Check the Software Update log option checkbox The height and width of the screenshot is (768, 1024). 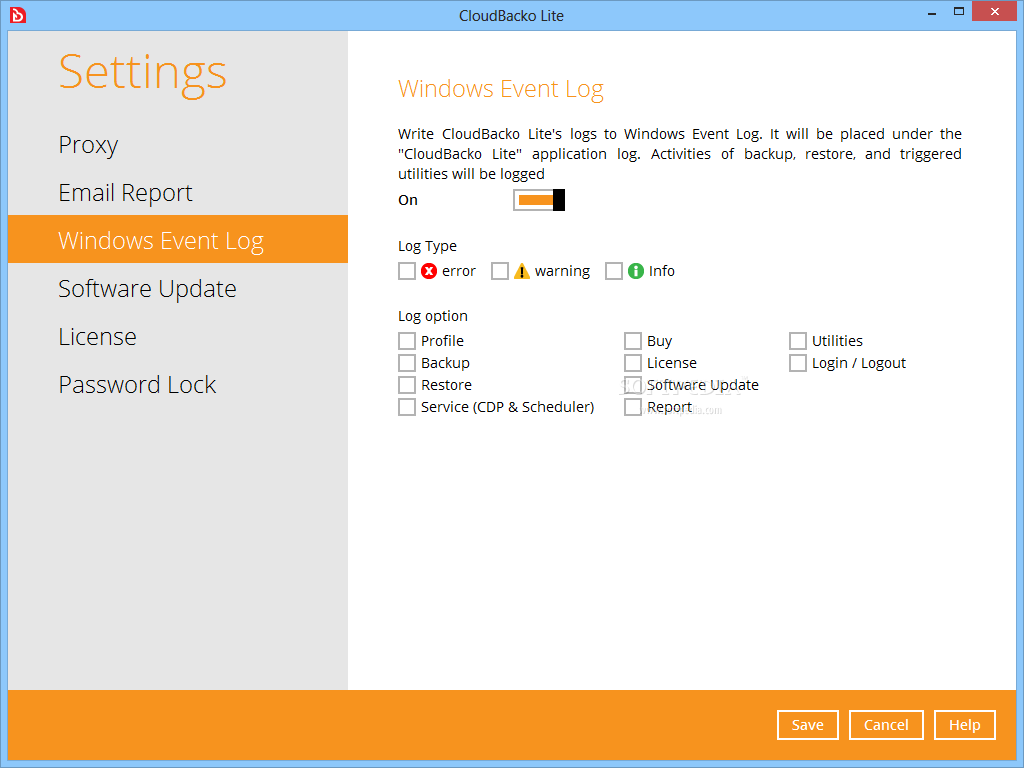pyautogui.click(x=633, y=385)
